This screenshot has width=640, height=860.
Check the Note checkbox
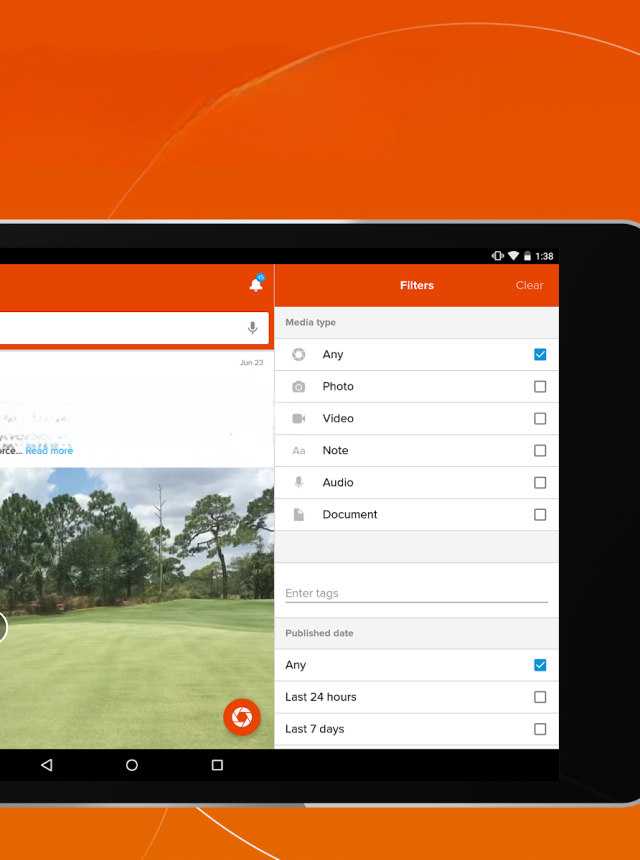pos(540,450)
